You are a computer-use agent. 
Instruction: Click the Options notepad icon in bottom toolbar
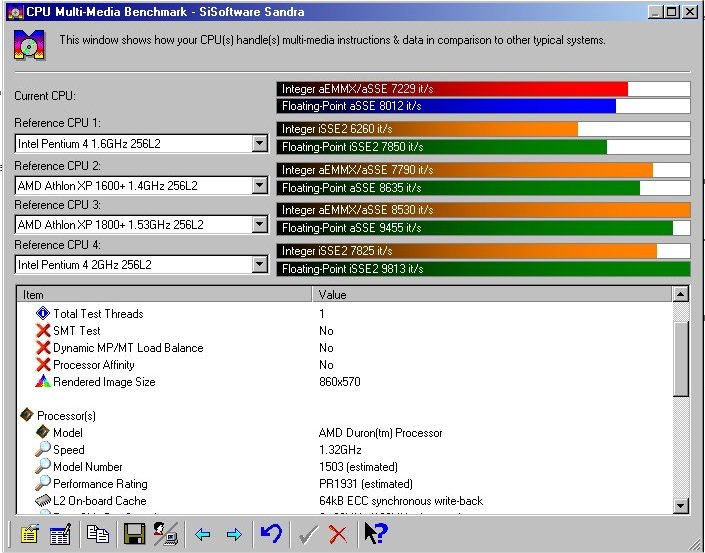pyautogui.click(x=29, y=534)
